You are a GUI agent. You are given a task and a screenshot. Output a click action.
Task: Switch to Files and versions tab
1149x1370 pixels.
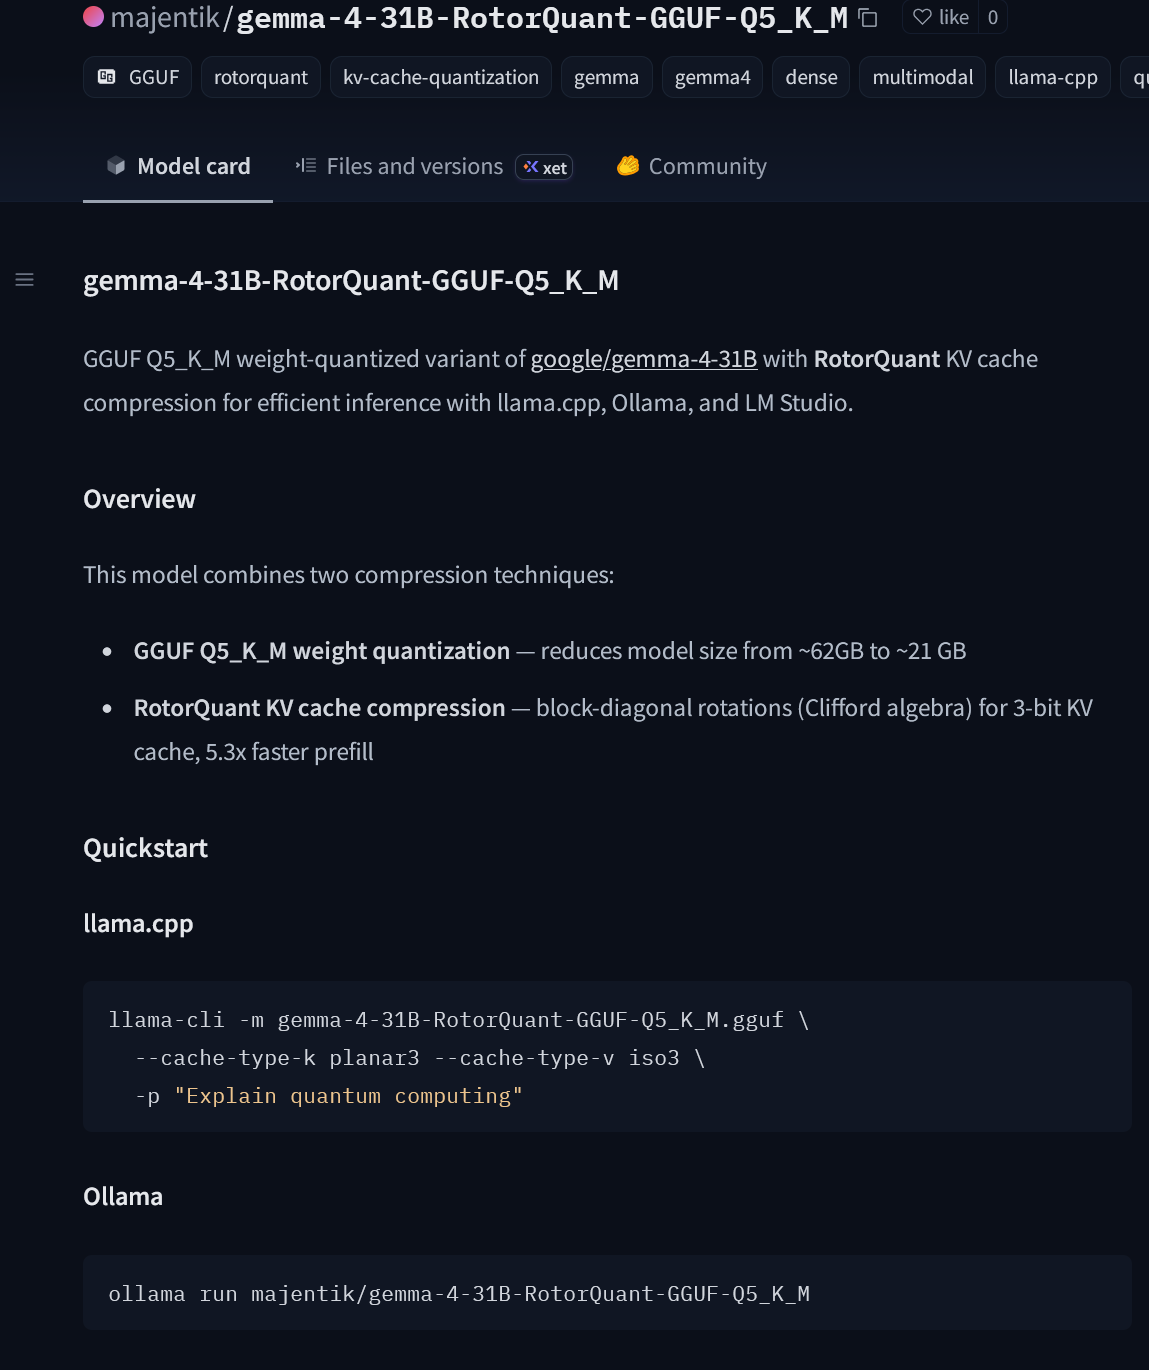coord(433,166)
